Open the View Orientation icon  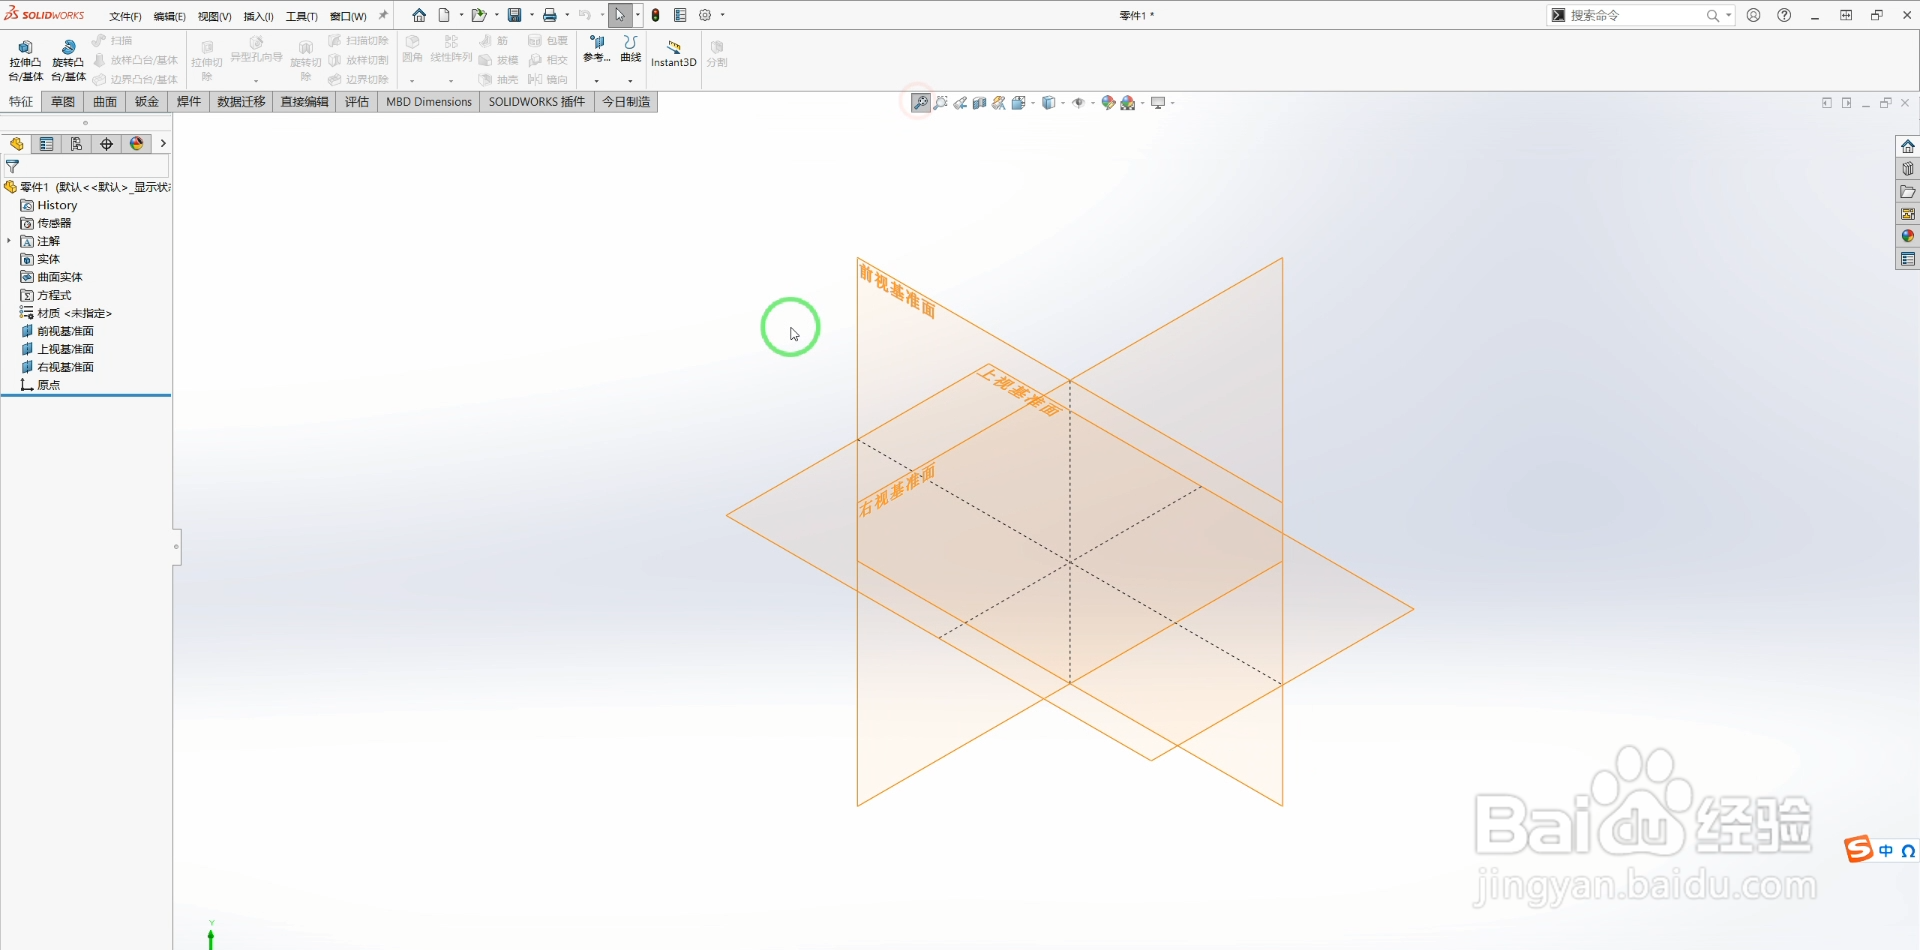pyautogui.click(x=1018, y=103)
